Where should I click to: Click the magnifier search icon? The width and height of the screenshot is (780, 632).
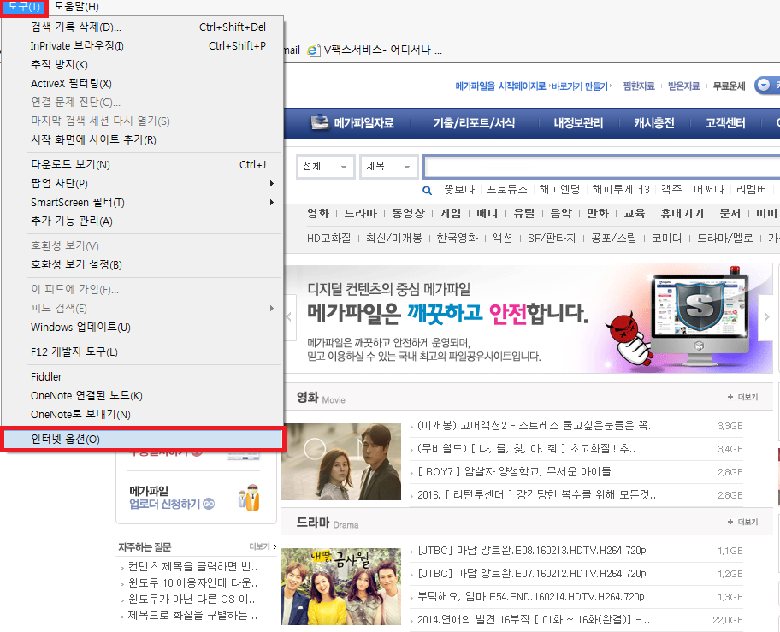(427, 190)
